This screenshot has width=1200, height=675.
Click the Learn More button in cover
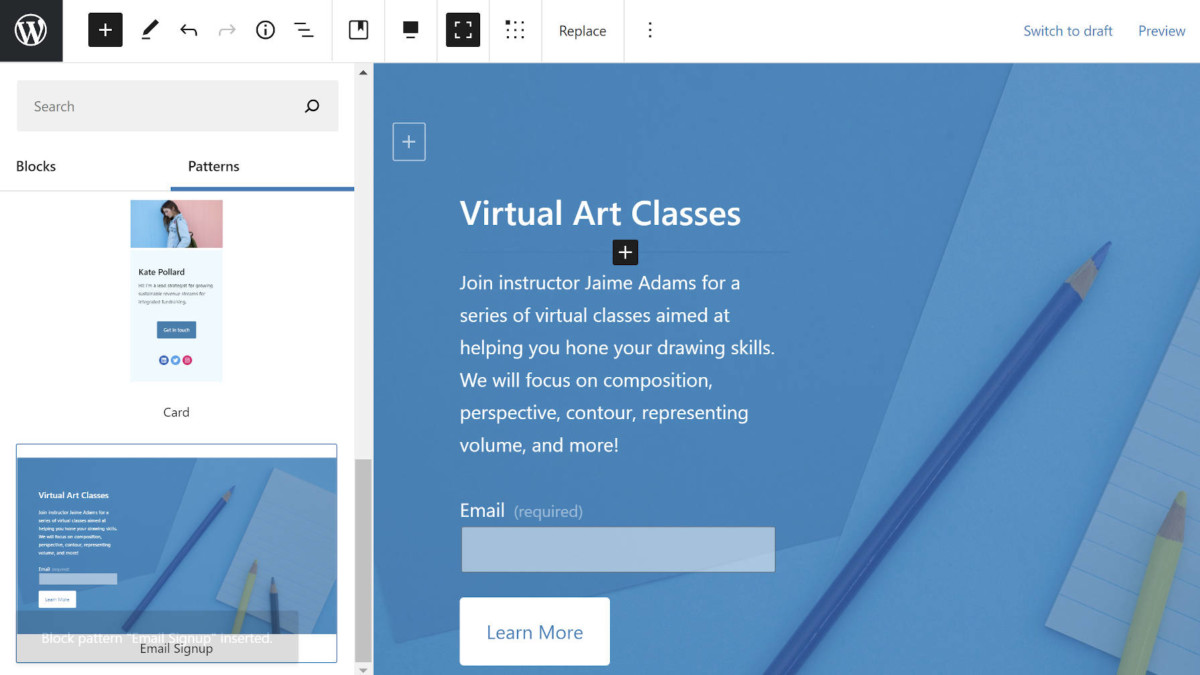[534, 632]
